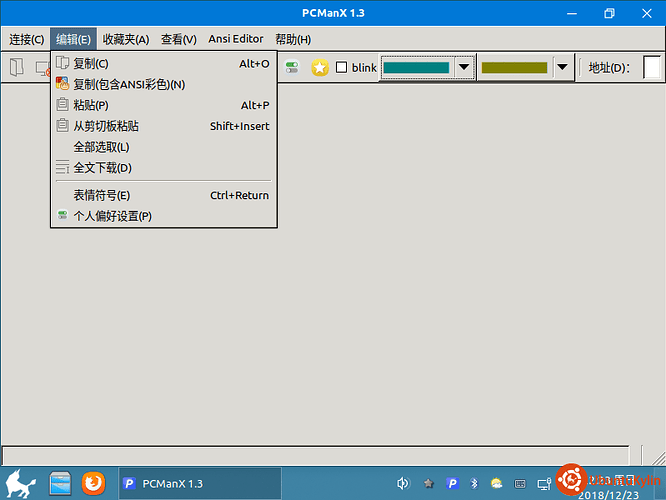Open 个人偏好设置(P) menu entry
This screenshot has width=666, height=500.
(x=164, y=216)
